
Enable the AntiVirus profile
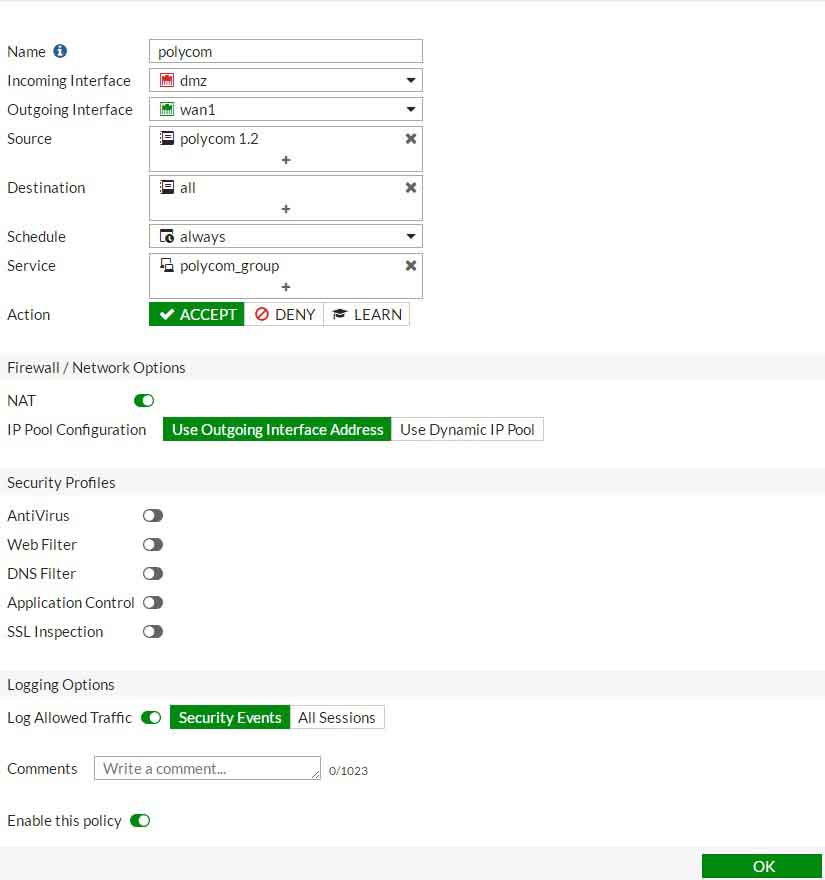(153, 516)
